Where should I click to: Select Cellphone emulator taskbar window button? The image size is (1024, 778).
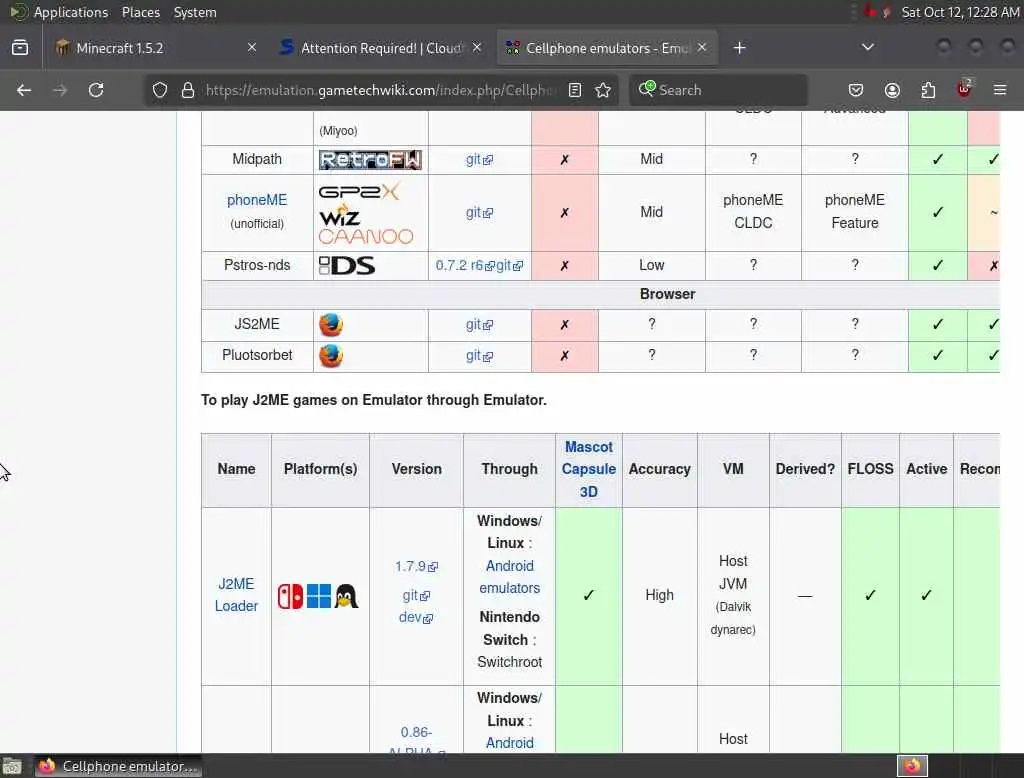point(118,766)
